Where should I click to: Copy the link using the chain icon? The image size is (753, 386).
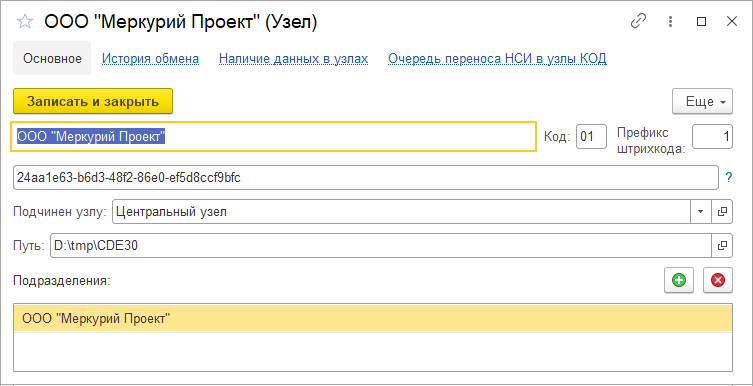point(638,22)
